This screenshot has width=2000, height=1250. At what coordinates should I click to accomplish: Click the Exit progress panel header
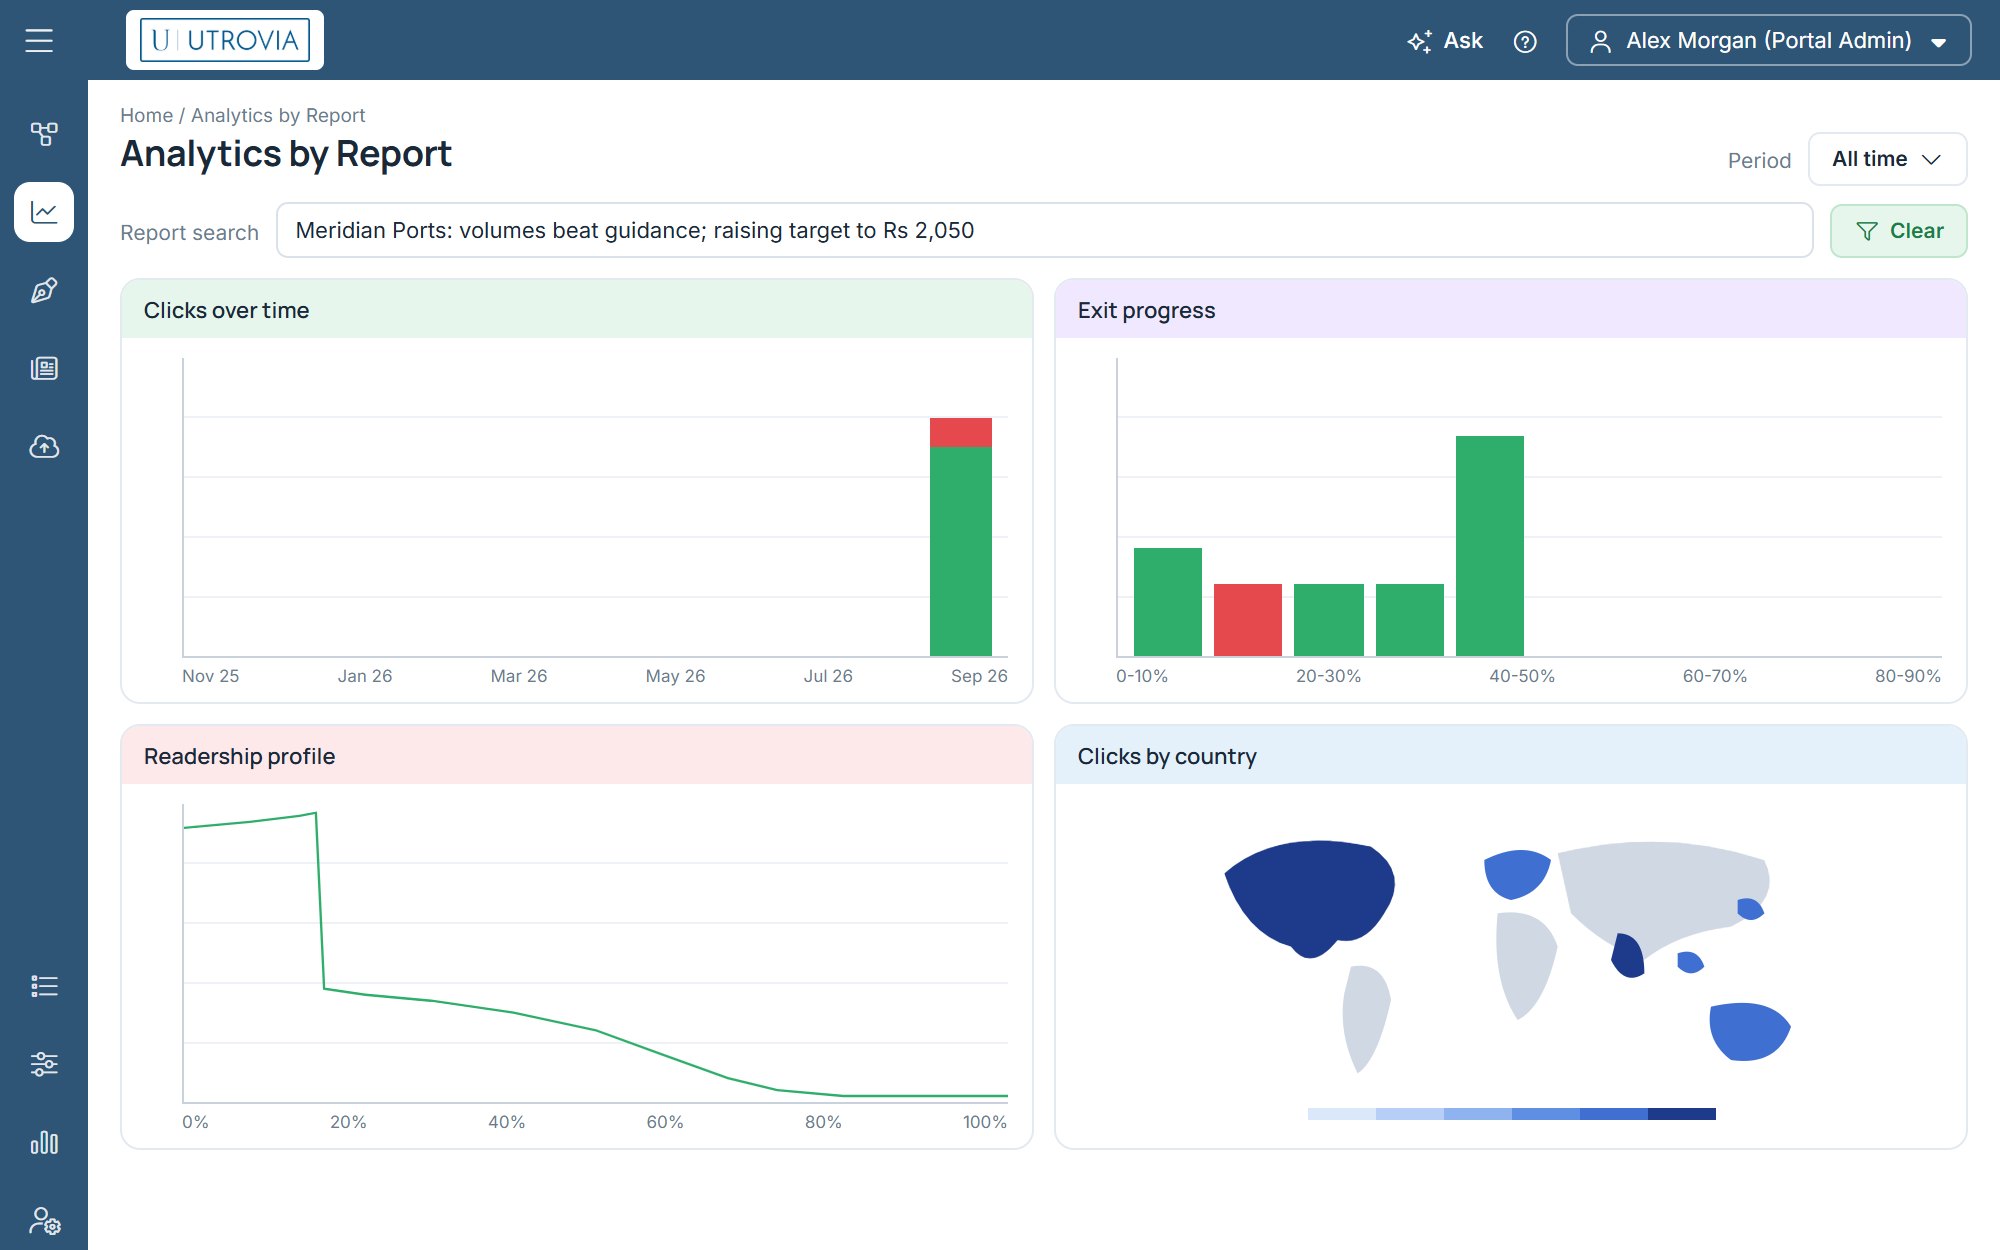click(x=1511, y=310)
